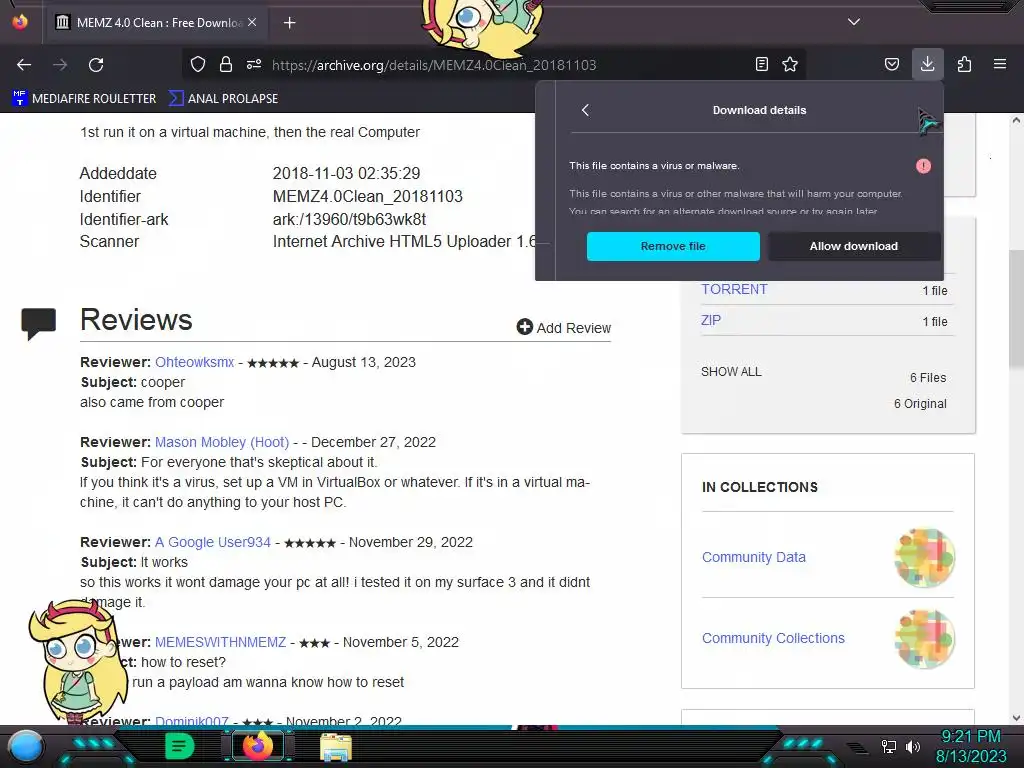
Task: Open network tray icon
Action: tap(889, 746)
